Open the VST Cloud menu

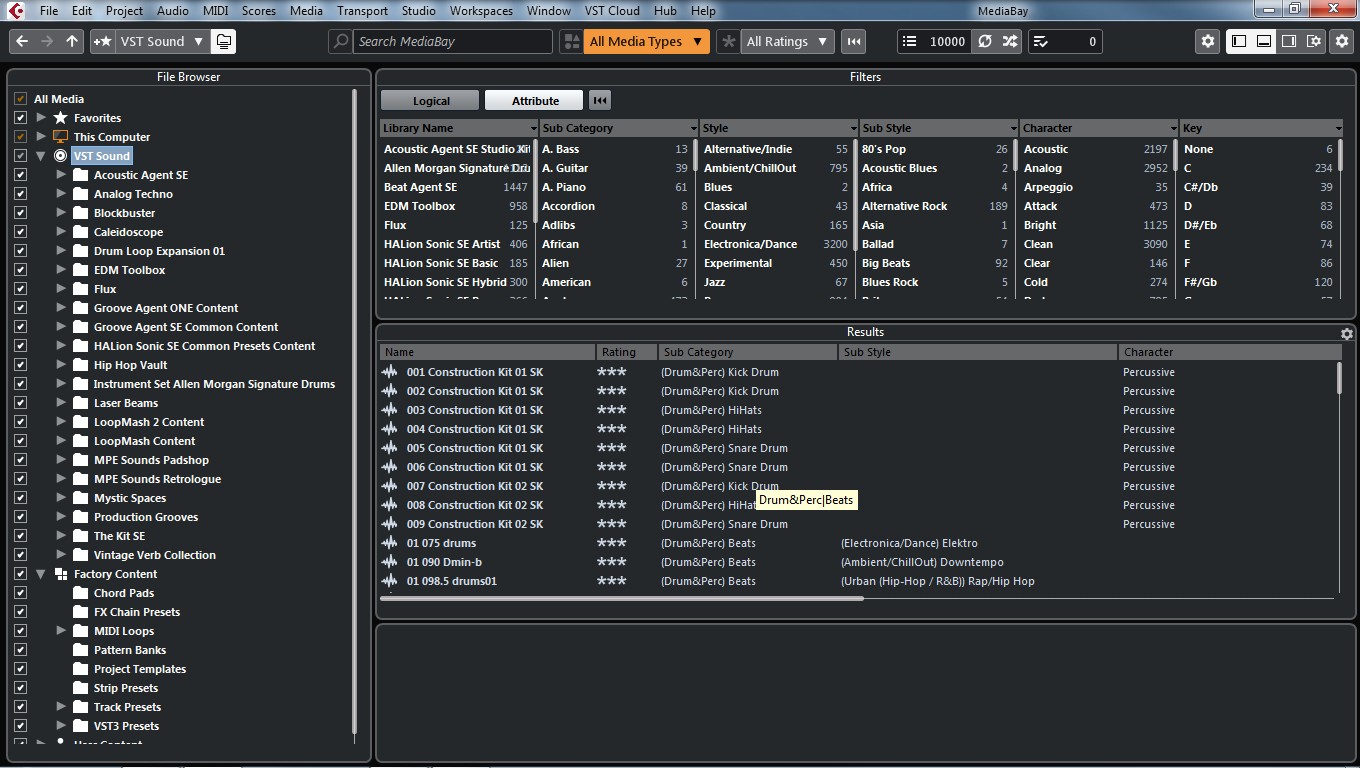pos(610,10)
